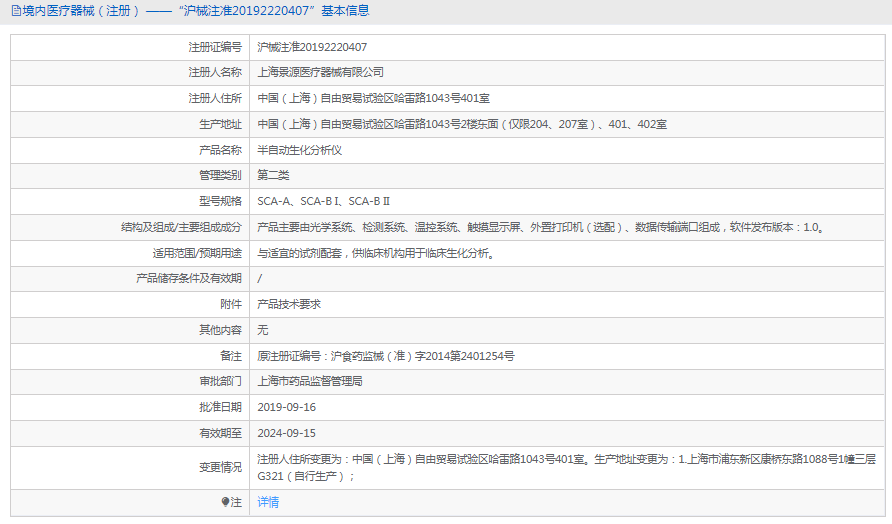Image resolution: width=892 pixels, height=524 pixels.
Task: Click the document icon before 境内医疗器械 title
Action: pyautogui.click(x=16, y=11)
